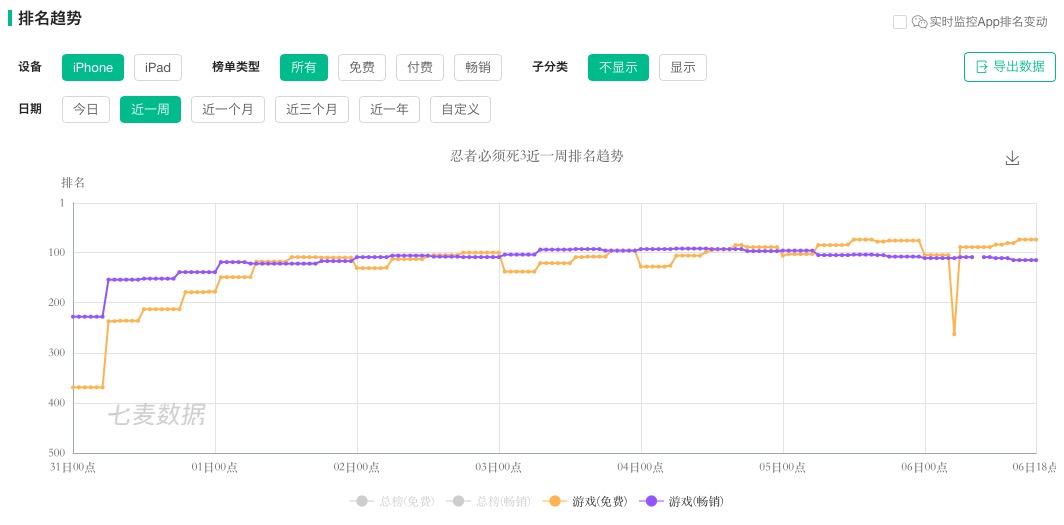The width and height of the screenshot is (1064, 525).
Task: Download the chart image via download icon
Action: [1012, 158]
